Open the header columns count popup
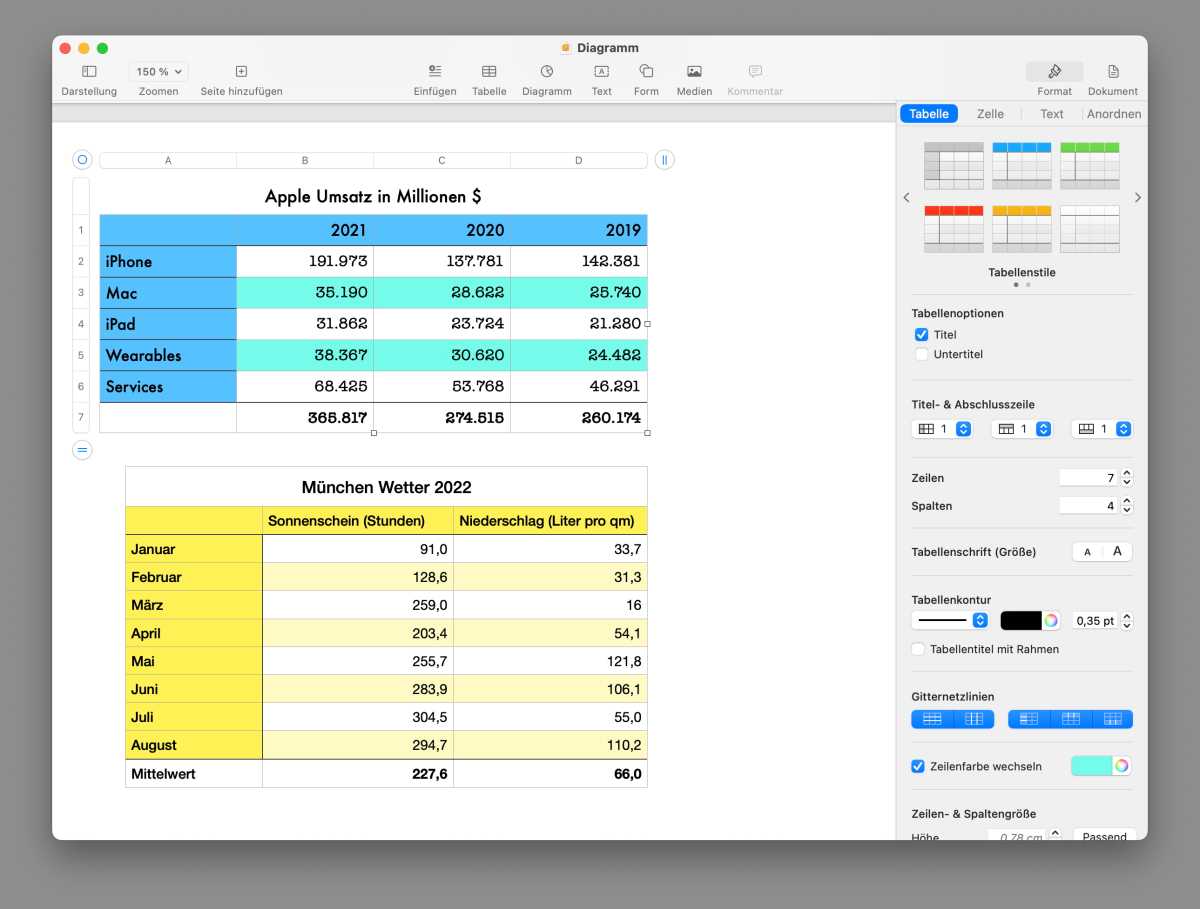Viewport: 1200px width, 909px height. [x=942, y=429]
